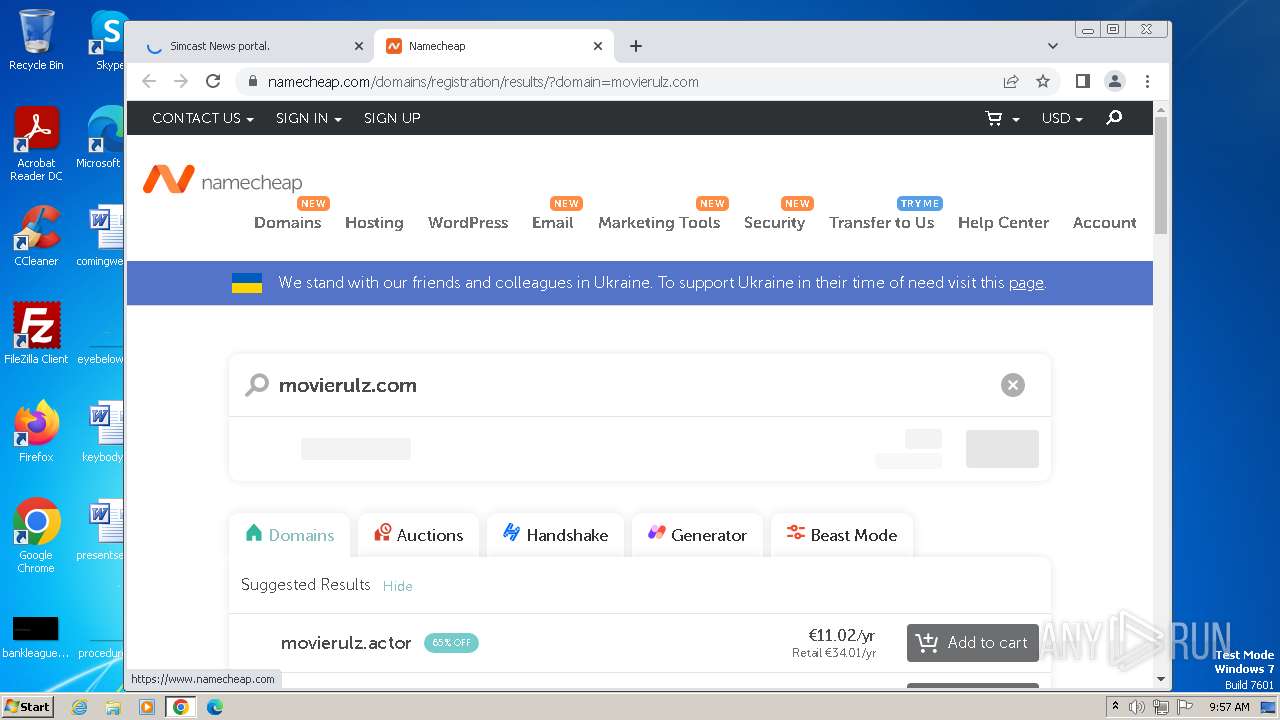Open Transfer to Us menu
Image resolution: width=1280 pixels, height=720 pixels.
(x=881, y=222)
